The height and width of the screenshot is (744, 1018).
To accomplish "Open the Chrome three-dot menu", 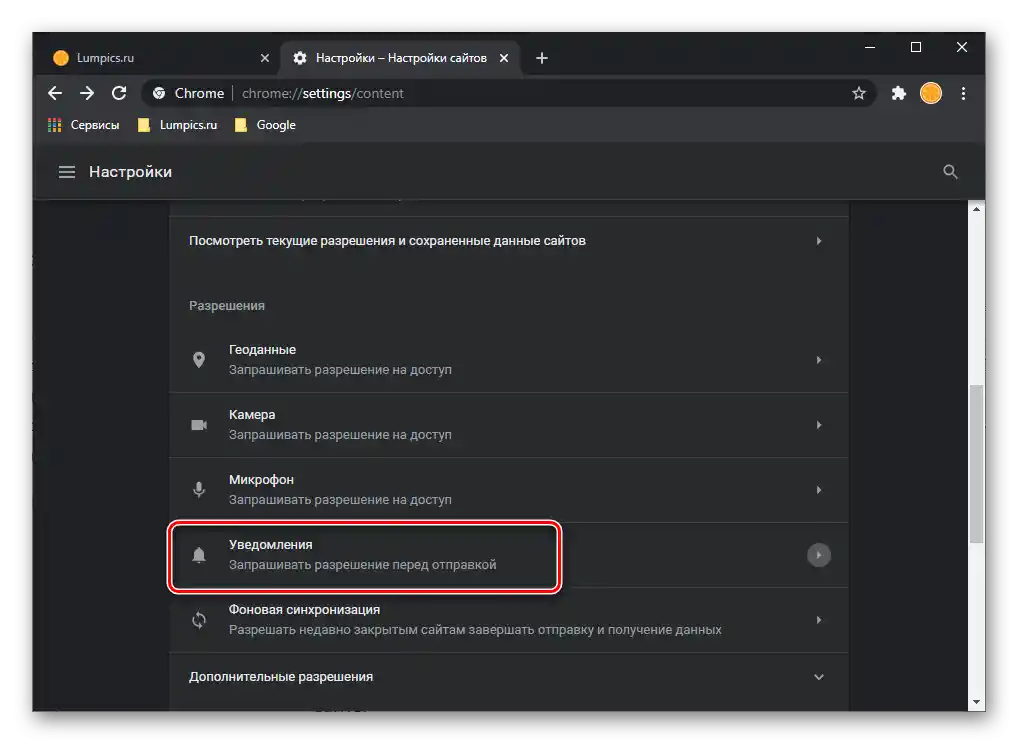I will click(x=963, y=93).
